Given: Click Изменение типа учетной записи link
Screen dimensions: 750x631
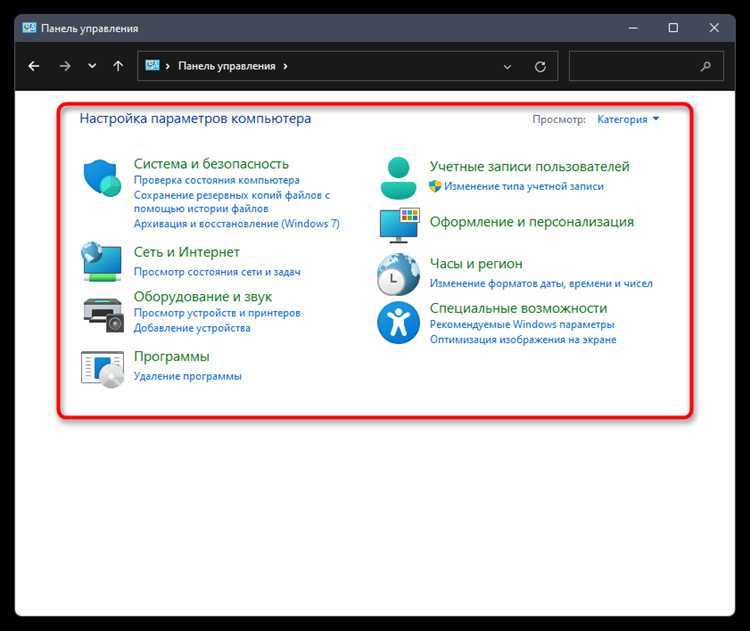Looking at the screenshot, I should coord(524,186).
